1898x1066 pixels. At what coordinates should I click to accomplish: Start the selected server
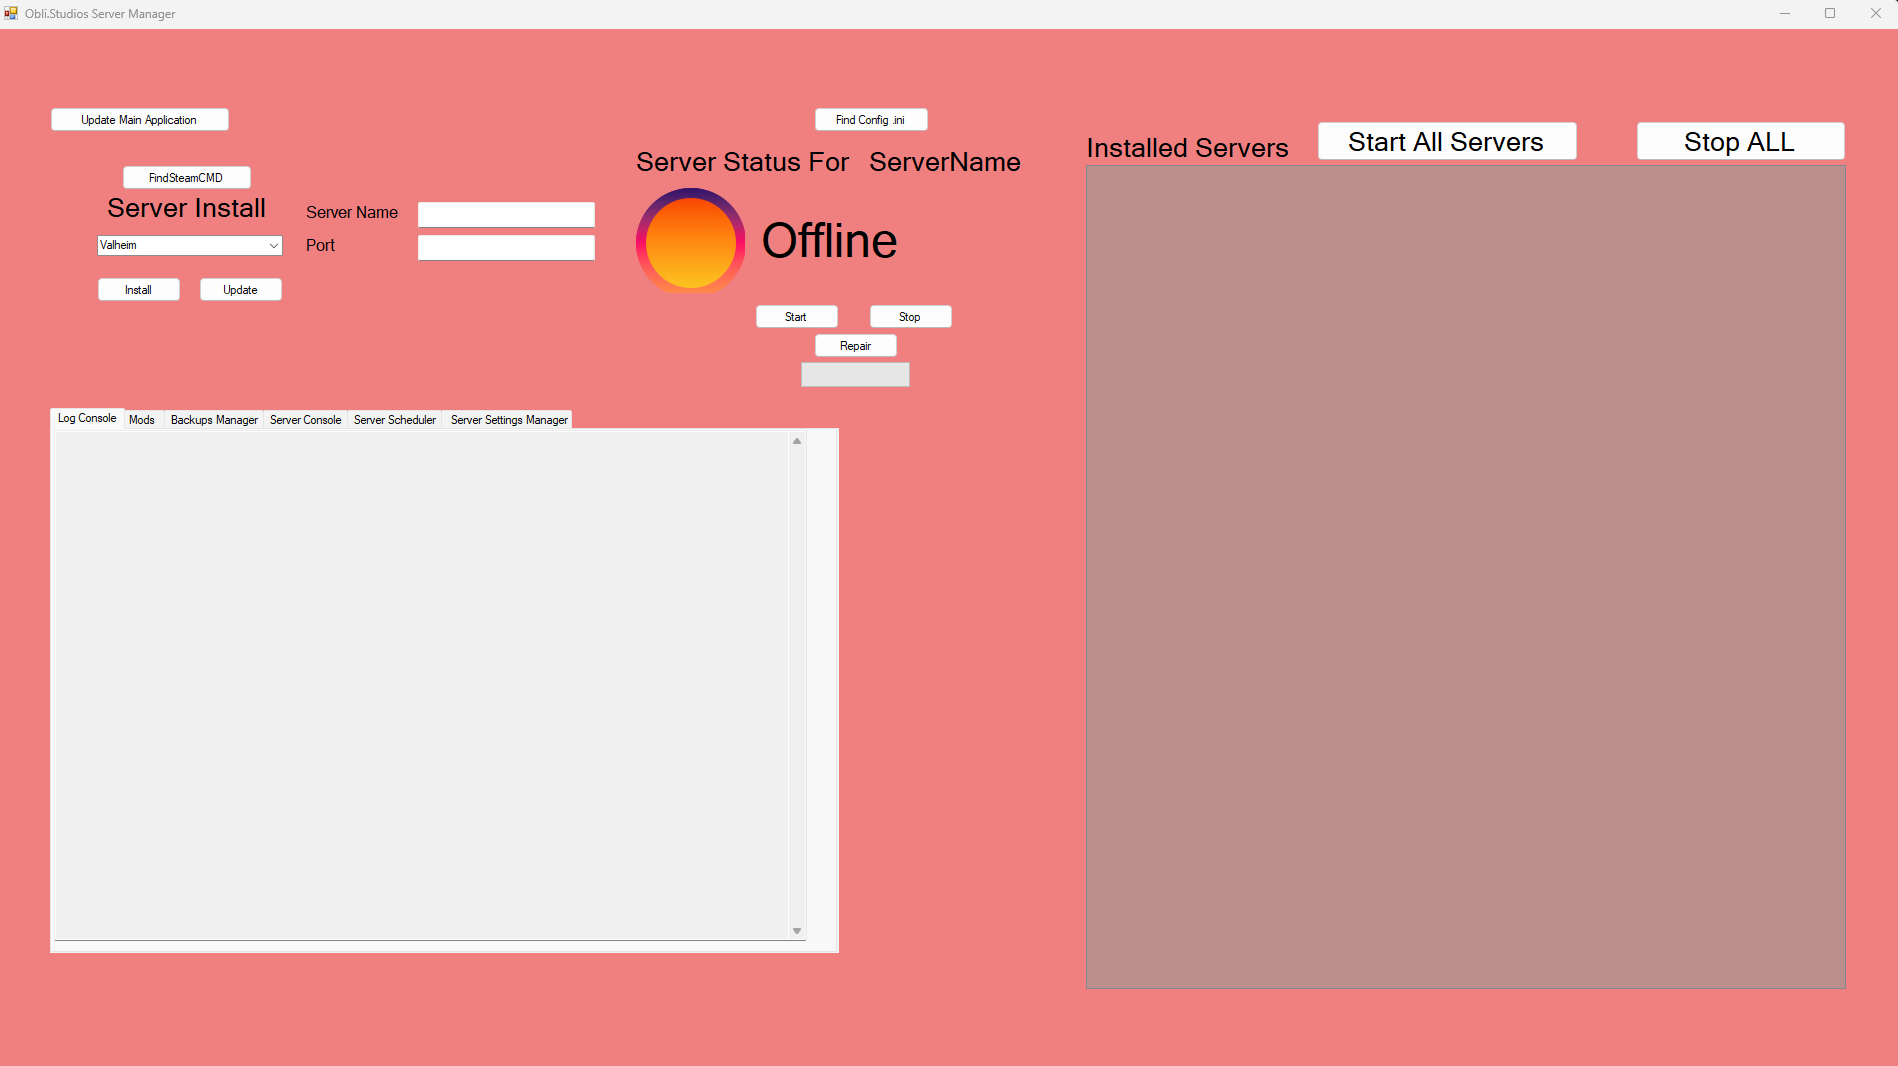[x=796, y=316]
